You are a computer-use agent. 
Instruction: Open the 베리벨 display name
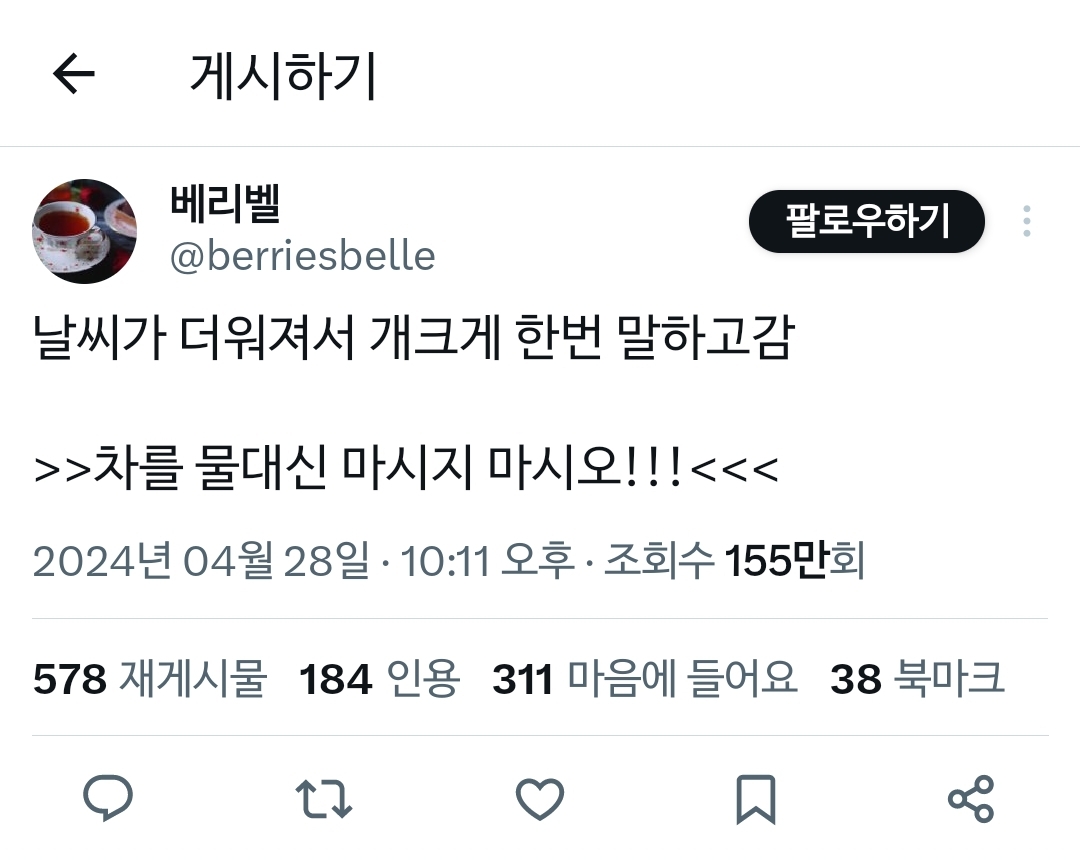[x=225, y=203]
